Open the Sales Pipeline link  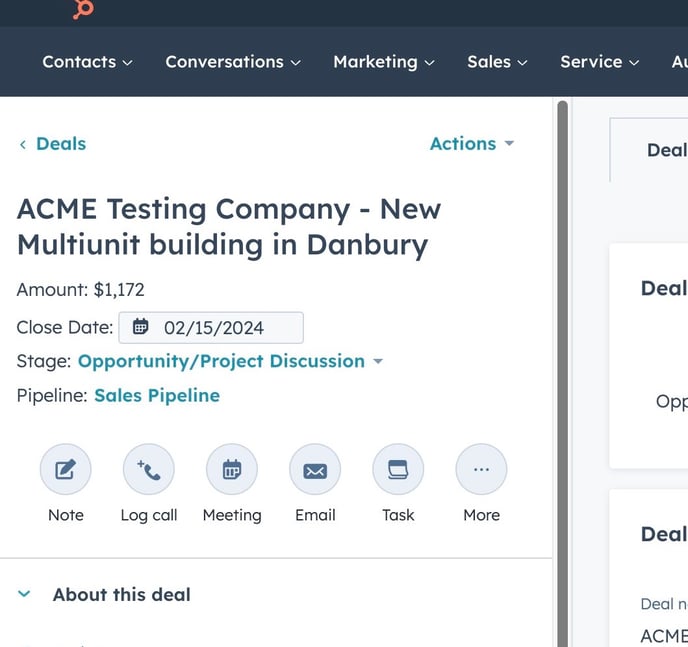157,395
